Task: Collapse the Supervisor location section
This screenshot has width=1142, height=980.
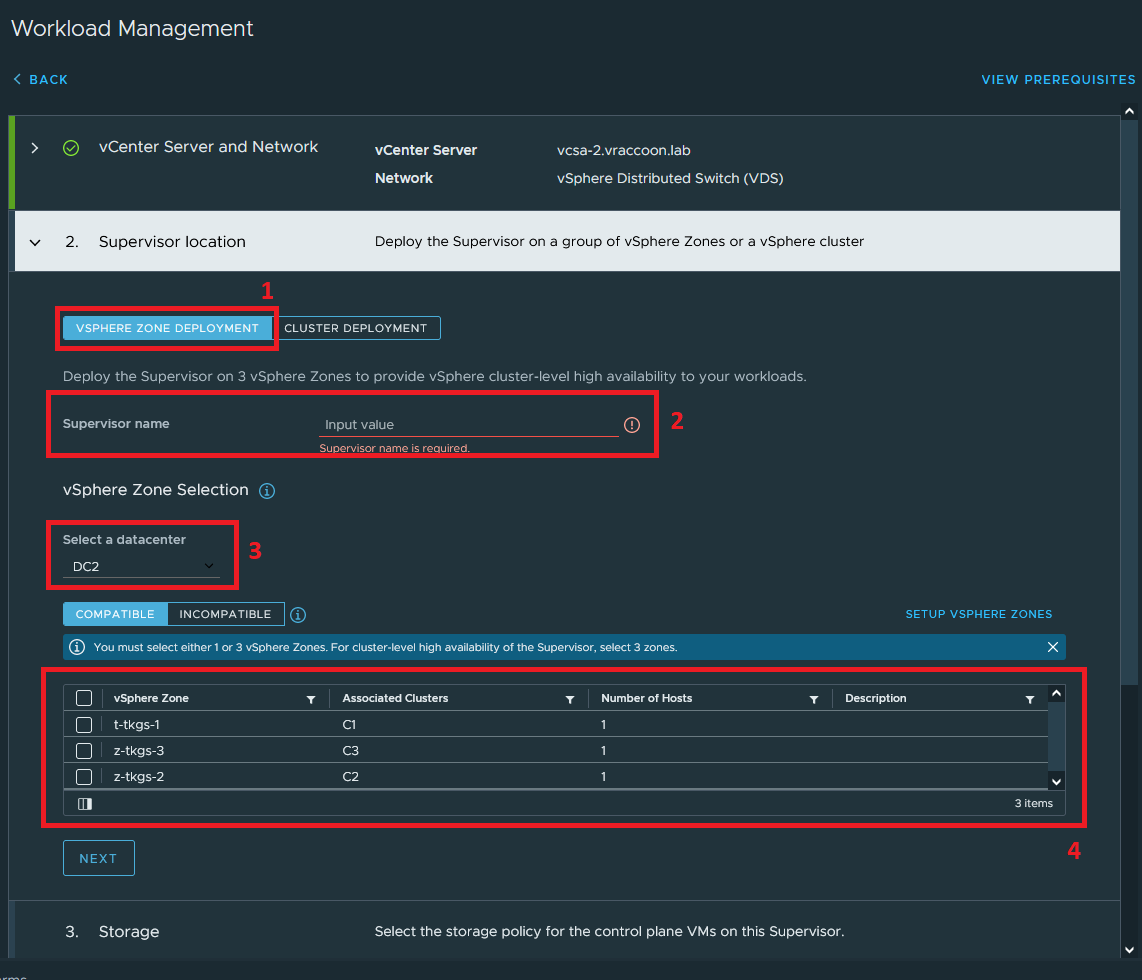Action: tap(34, 241)
